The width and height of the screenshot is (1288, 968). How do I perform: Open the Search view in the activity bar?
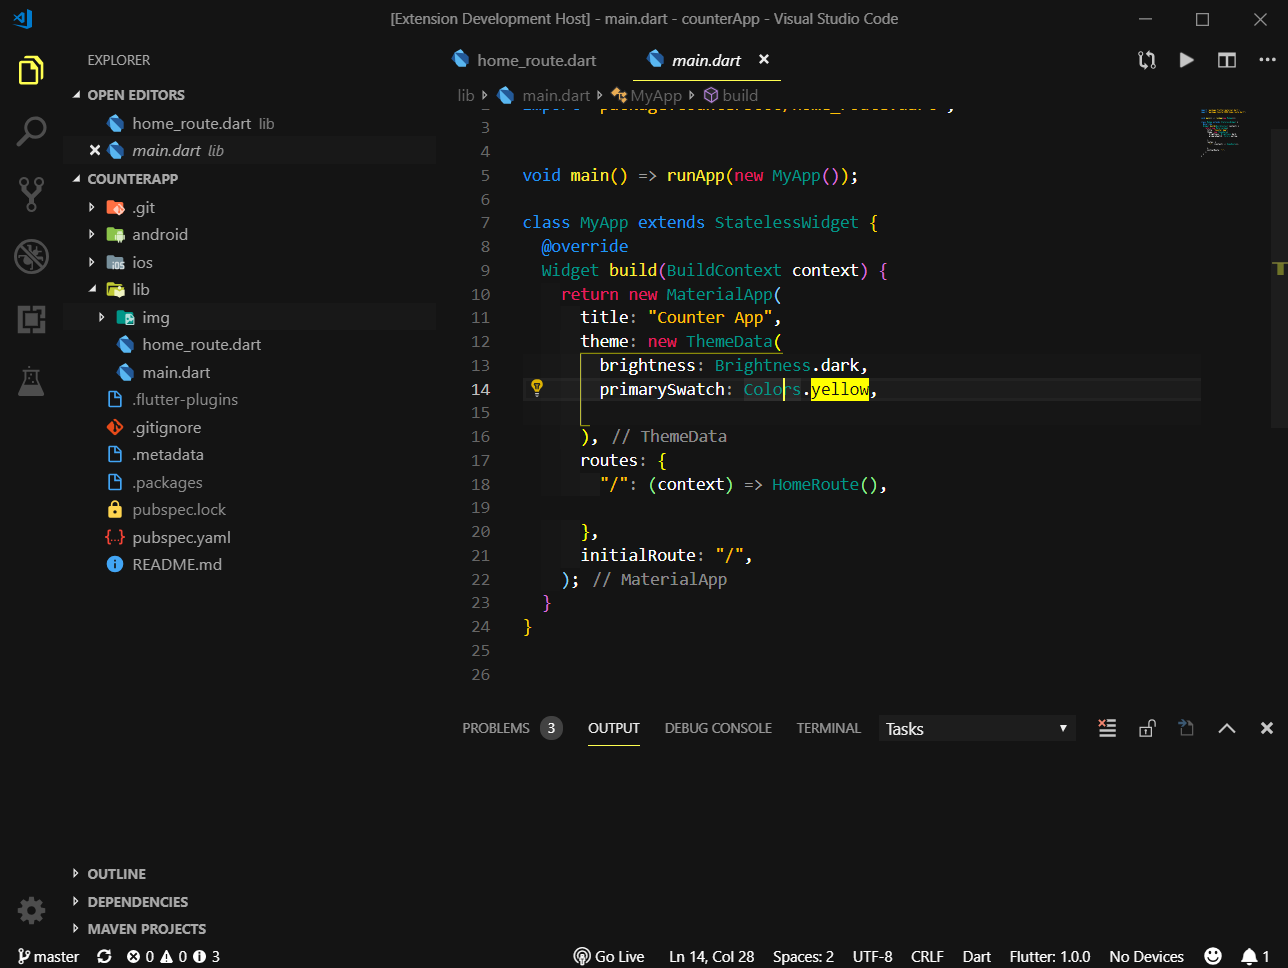click(30, 131)
